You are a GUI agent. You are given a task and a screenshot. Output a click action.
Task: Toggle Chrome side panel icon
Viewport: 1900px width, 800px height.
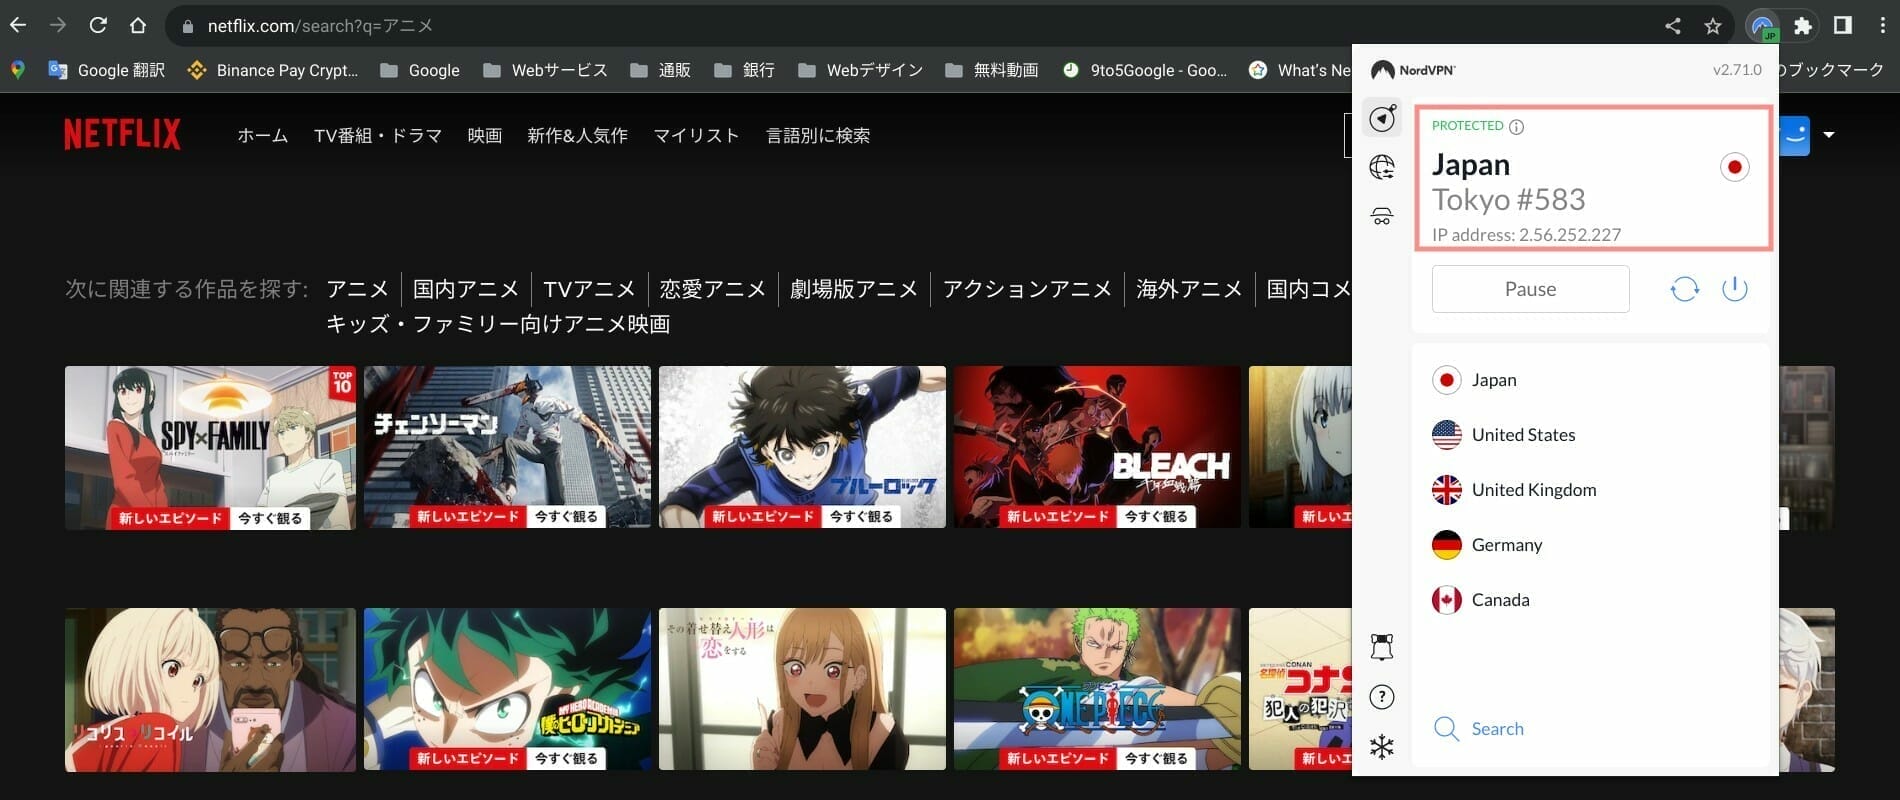1843,26
